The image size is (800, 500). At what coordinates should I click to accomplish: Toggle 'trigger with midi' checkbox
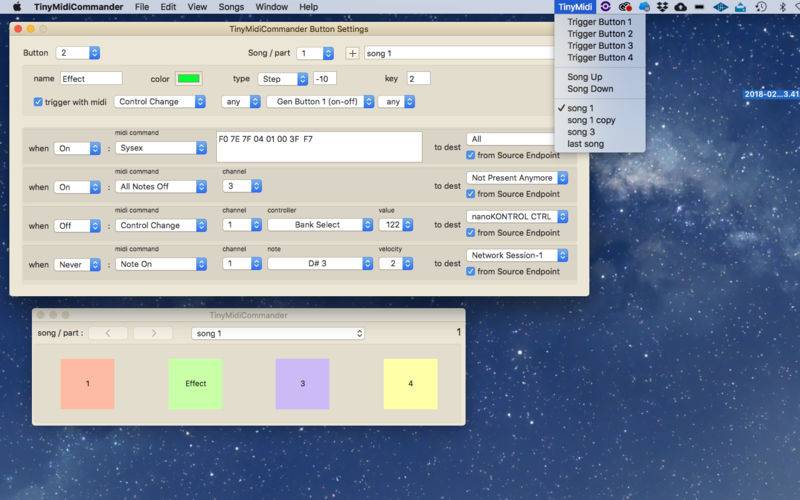point(38,102)
